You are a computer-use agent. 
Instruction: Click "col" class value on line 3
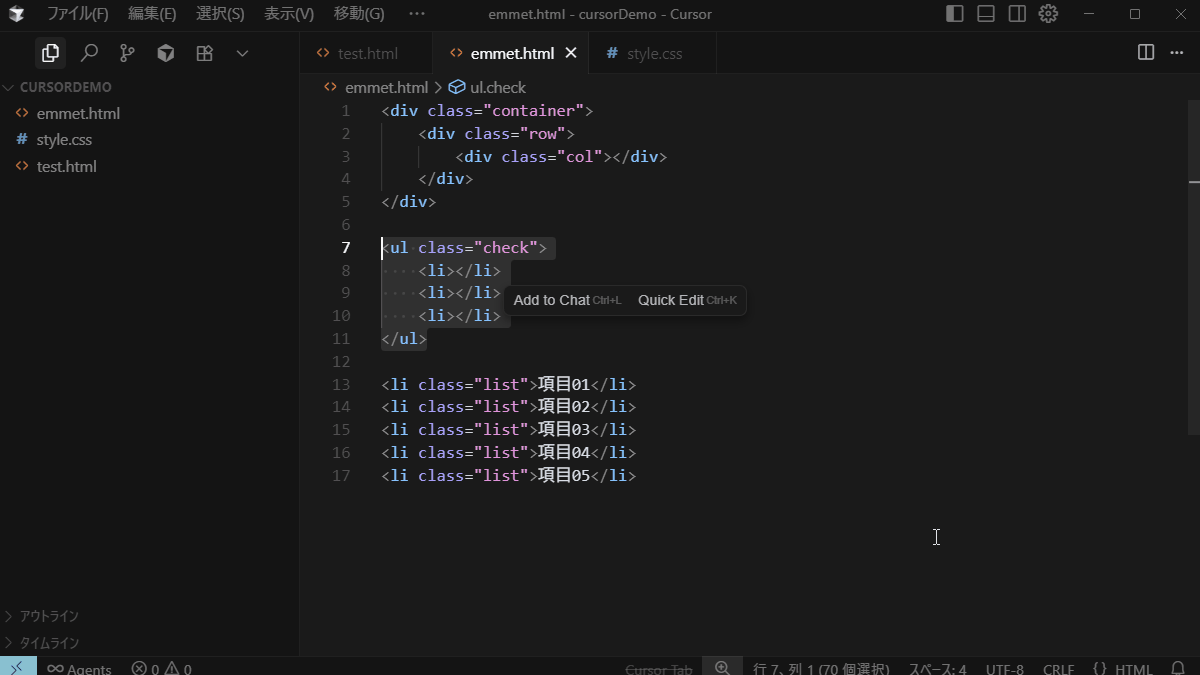(579, 156)
